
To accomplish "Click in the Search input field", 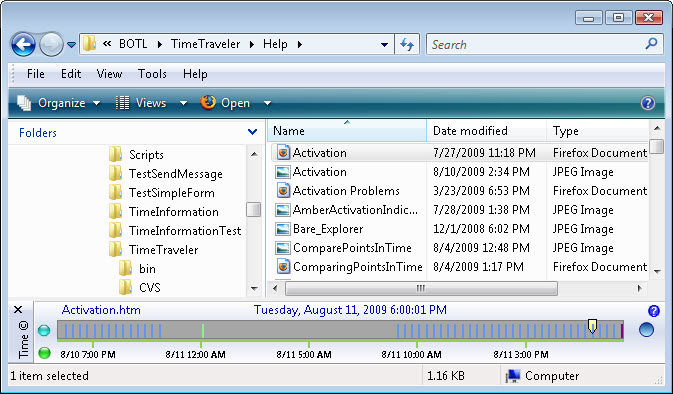I will tap(537, 45).
